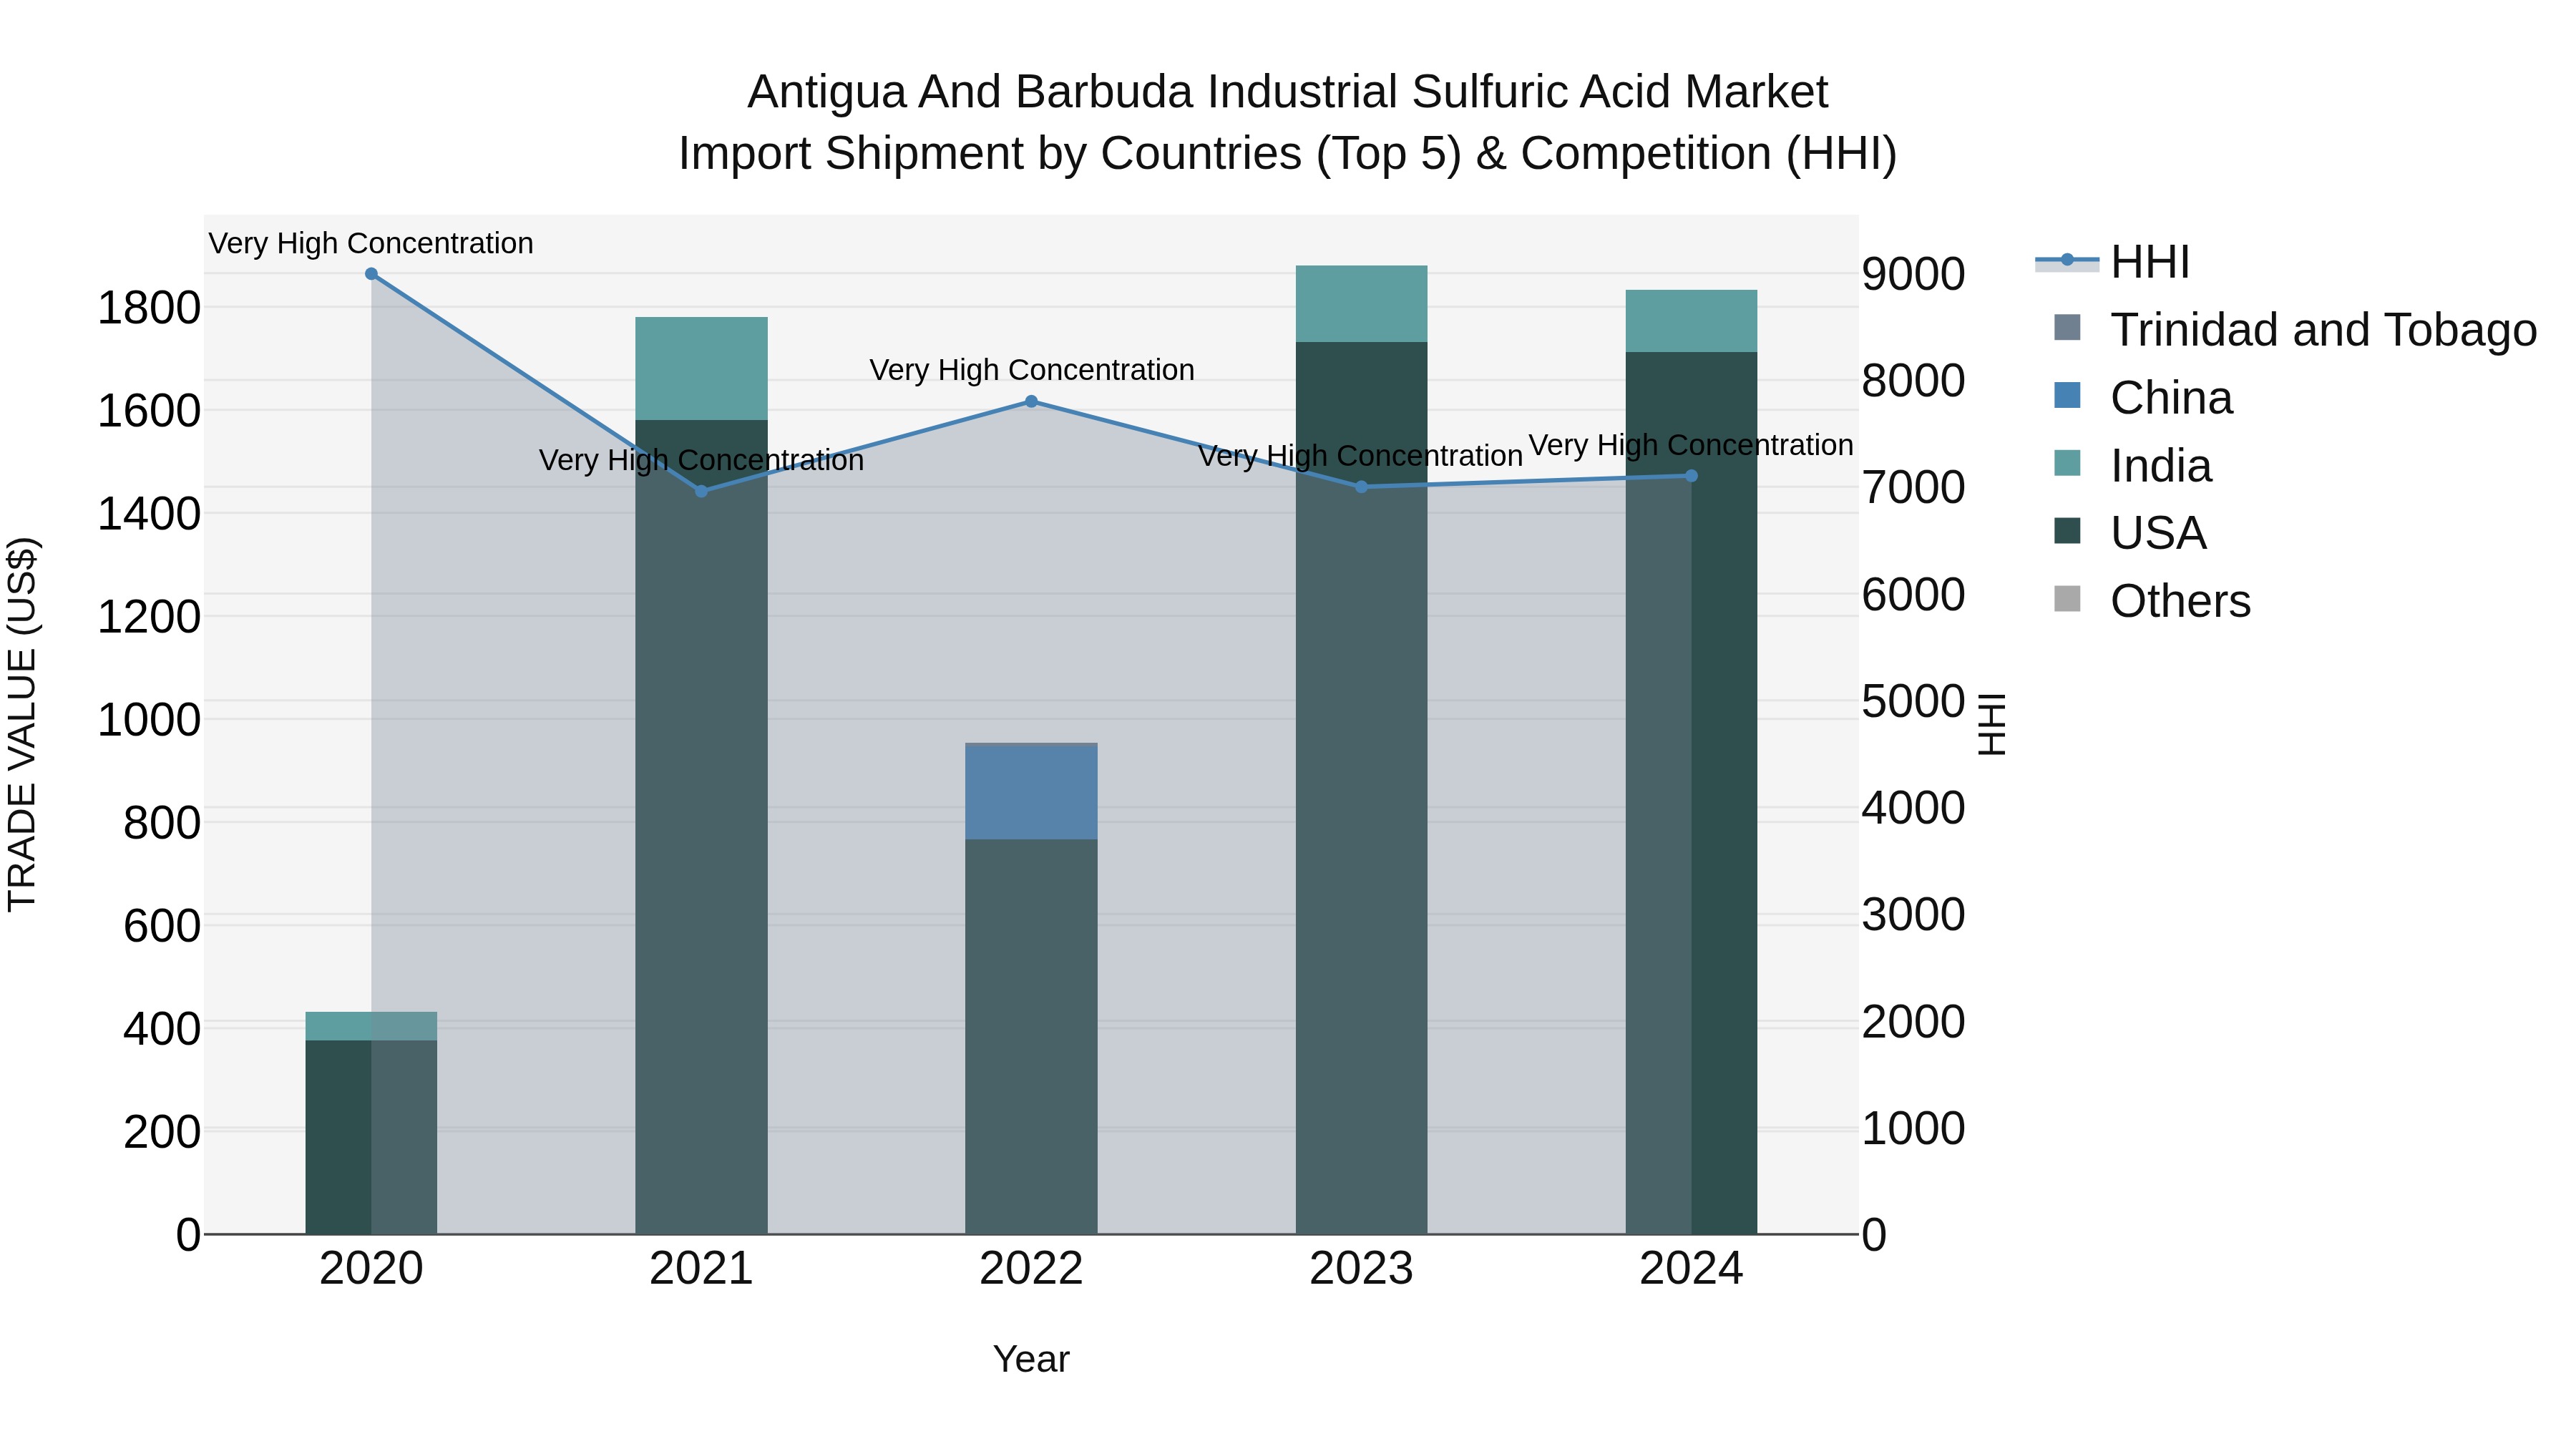The height and width of the screenshot is (1449, 2576).
Task: Toggle Trinidad and Tobago legend entry
Action: click(x=2295, y=330)
